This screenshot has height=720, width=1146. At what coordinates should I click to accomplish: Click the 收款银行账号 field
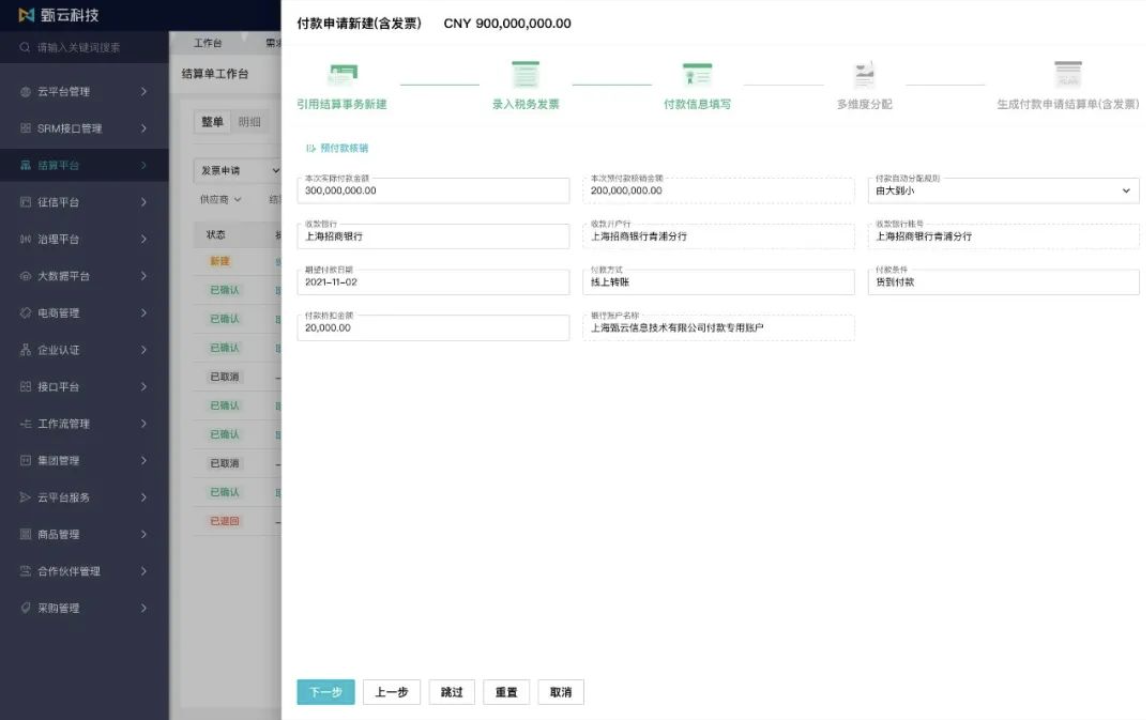1003,236
